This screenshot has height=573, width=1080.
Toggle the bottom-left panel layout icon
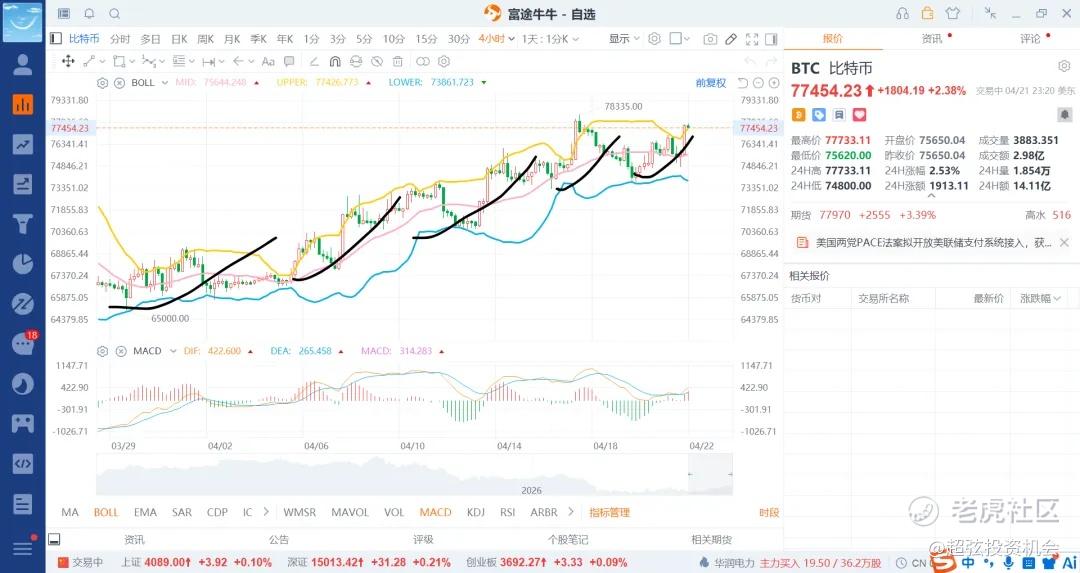54,539
